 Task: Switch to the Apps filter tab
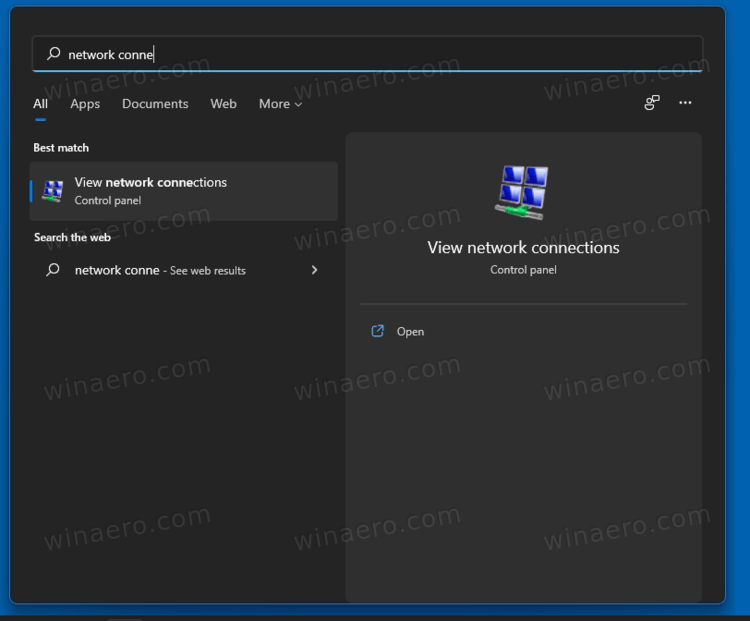pyautogui.click(x=85, y=104)
